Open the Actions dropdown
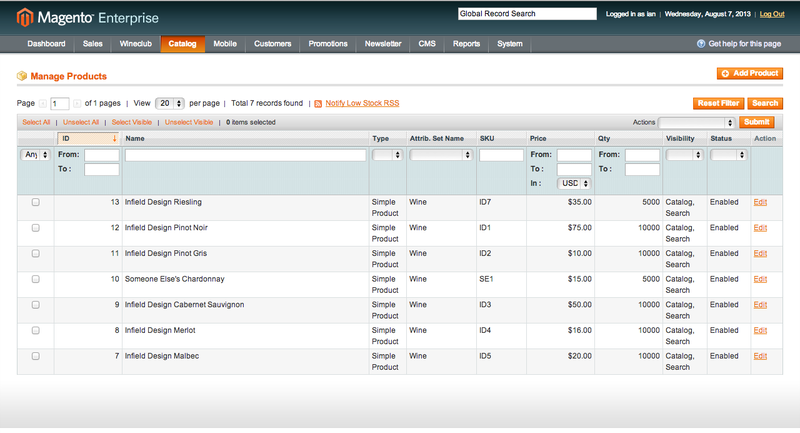The image size is (800, 433). pos(696,122)
